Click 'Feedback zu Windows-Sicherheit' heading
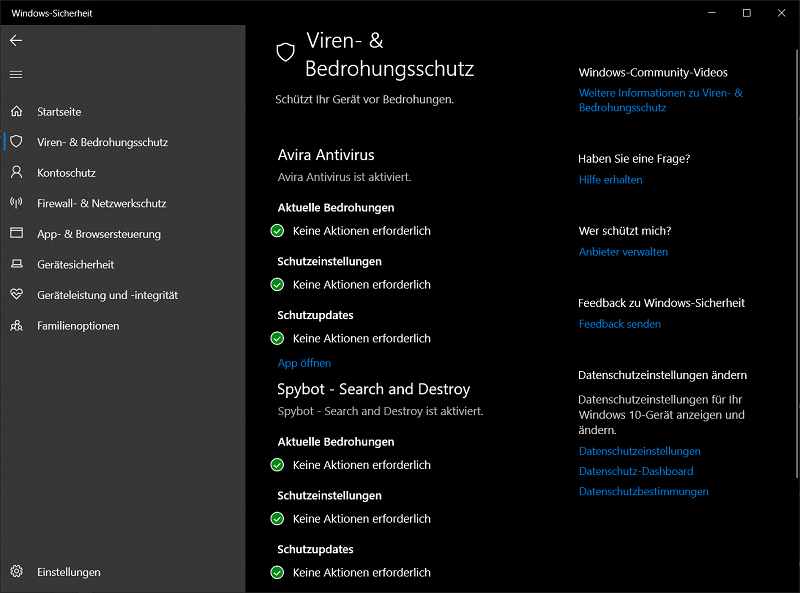 [x=661, y=303]
